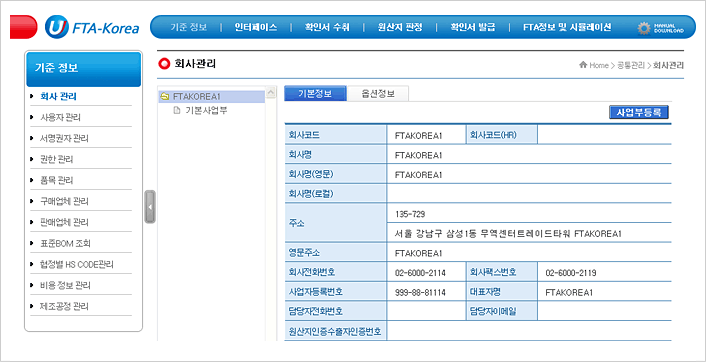Click the 공통관리 breadcrumb link
Image resolution: width=706 pixels, height=362 pixels.
(631, 66)
